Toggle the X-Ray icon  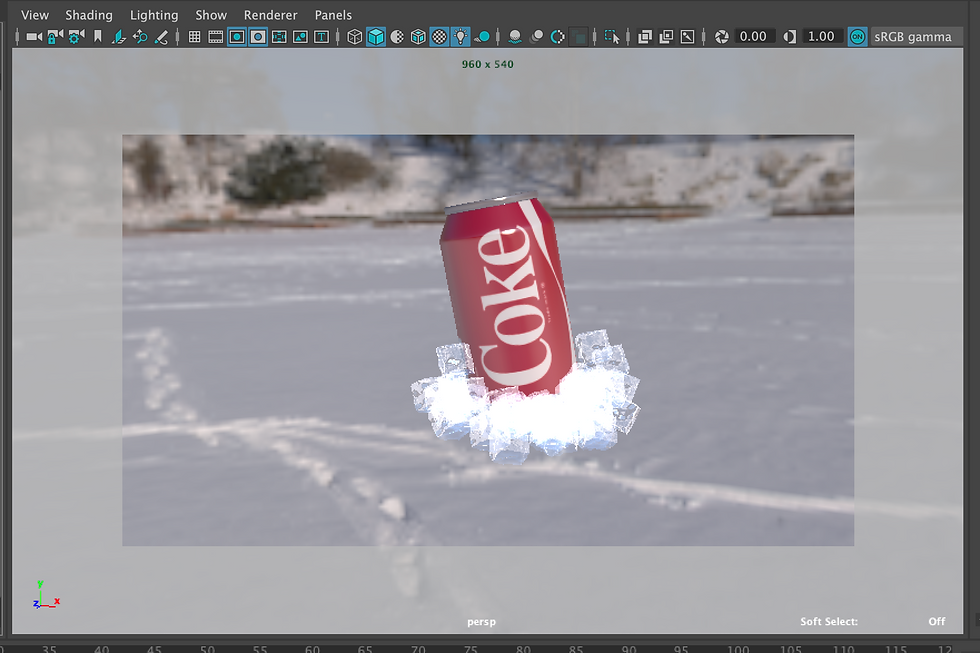[645, 37]
